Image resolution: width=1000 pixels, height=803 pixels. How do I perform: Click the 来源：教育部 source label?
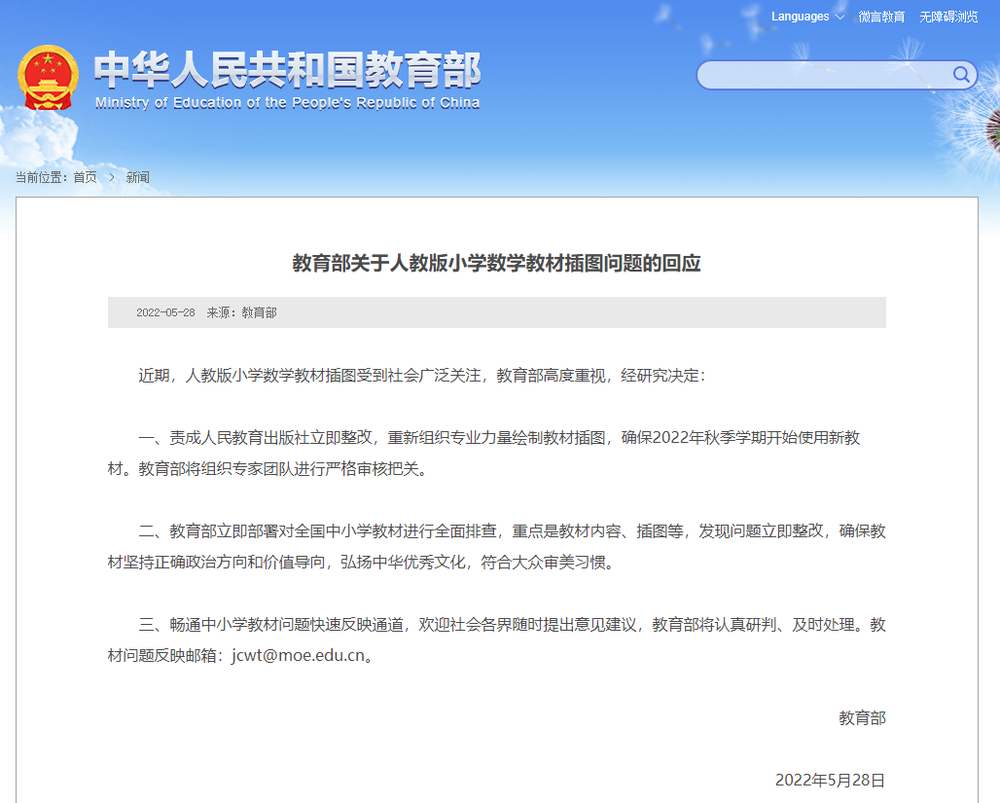click(x=241, y=312)
